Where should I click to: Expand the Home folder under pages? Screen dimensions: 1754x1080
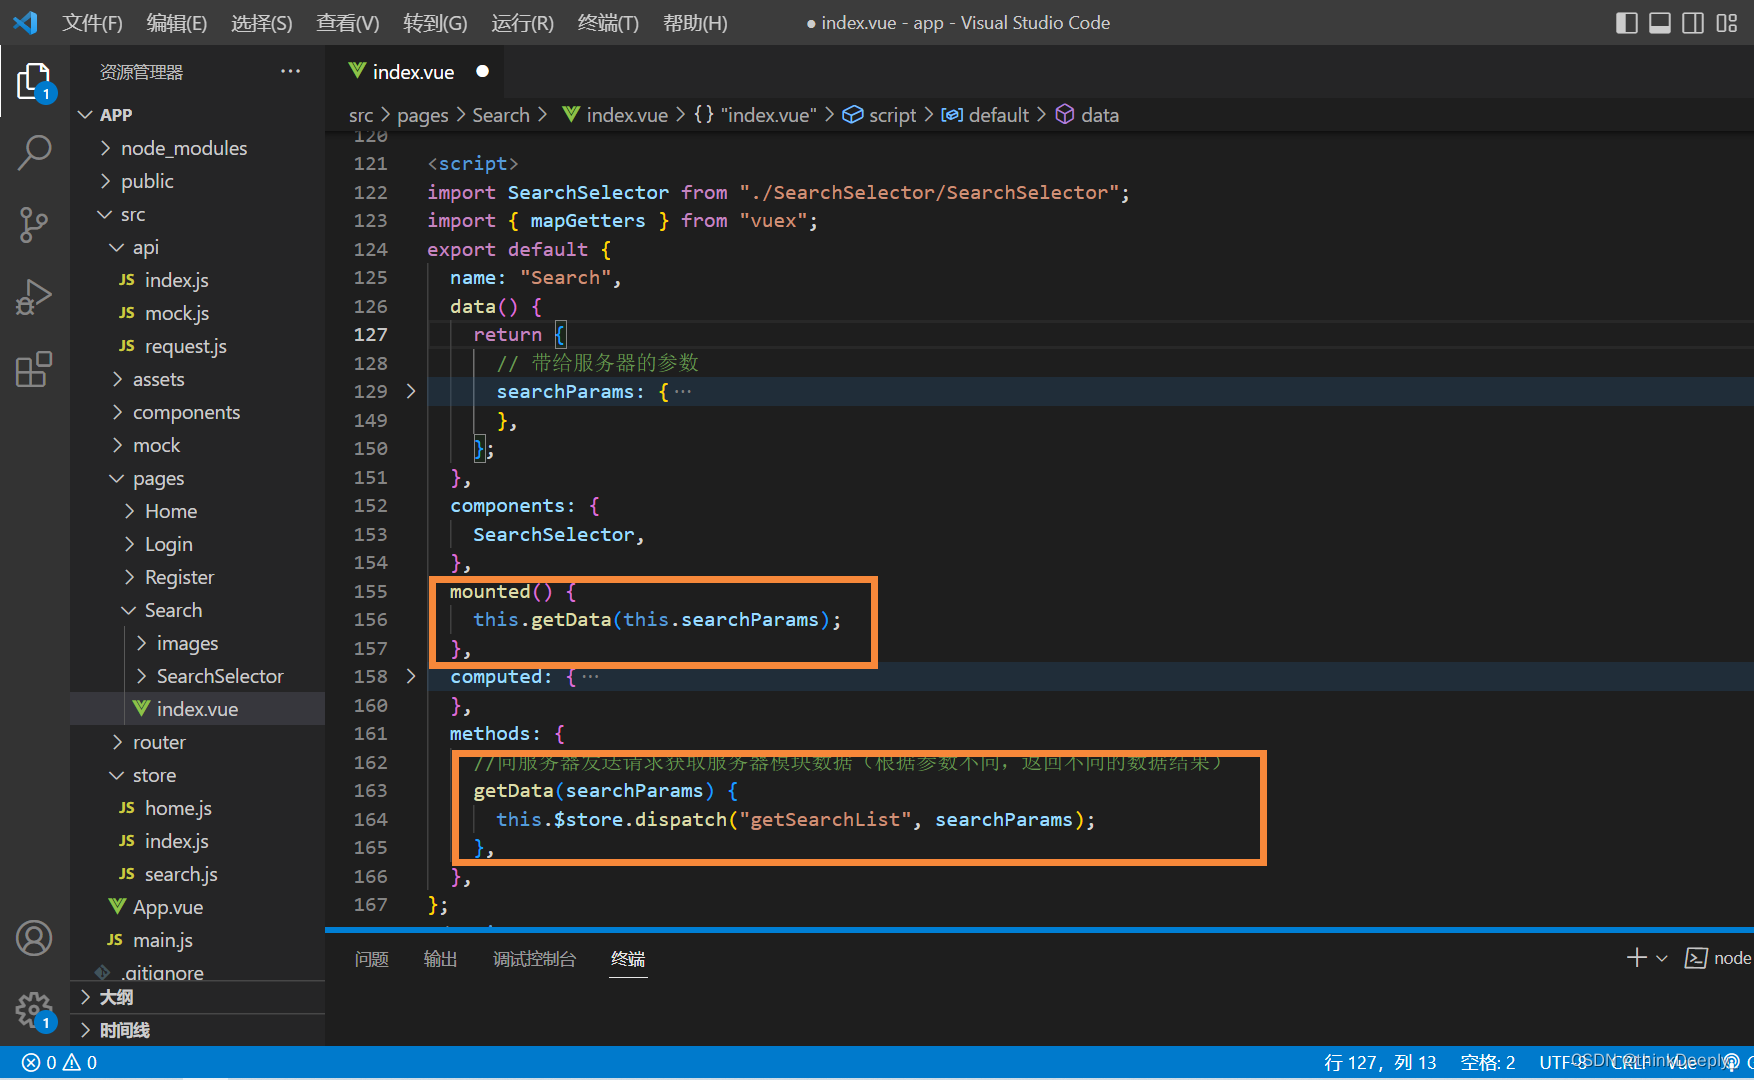[x=198, y=511]
